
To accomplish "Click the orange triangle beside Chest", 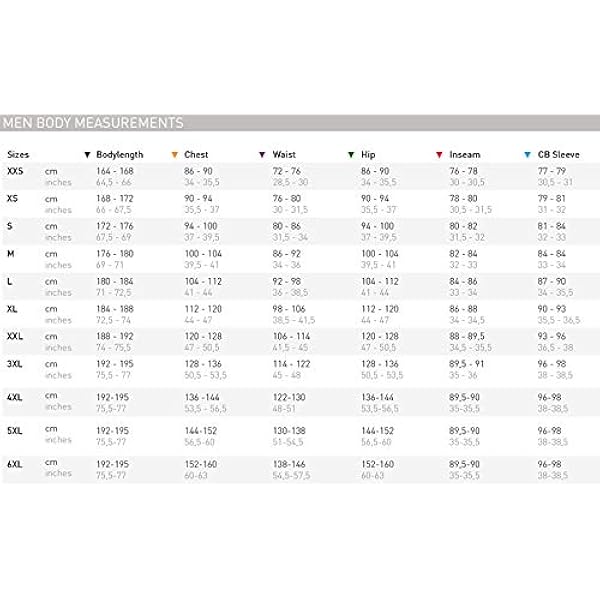I will pos(175,155).
